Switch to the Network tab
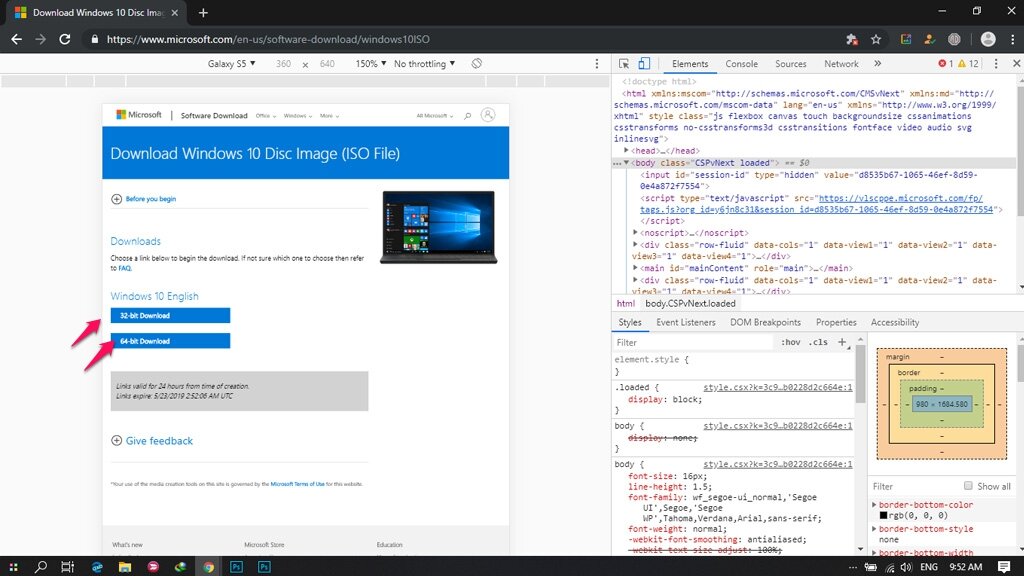The image size is (1024, 576). (x=841, y=63)
